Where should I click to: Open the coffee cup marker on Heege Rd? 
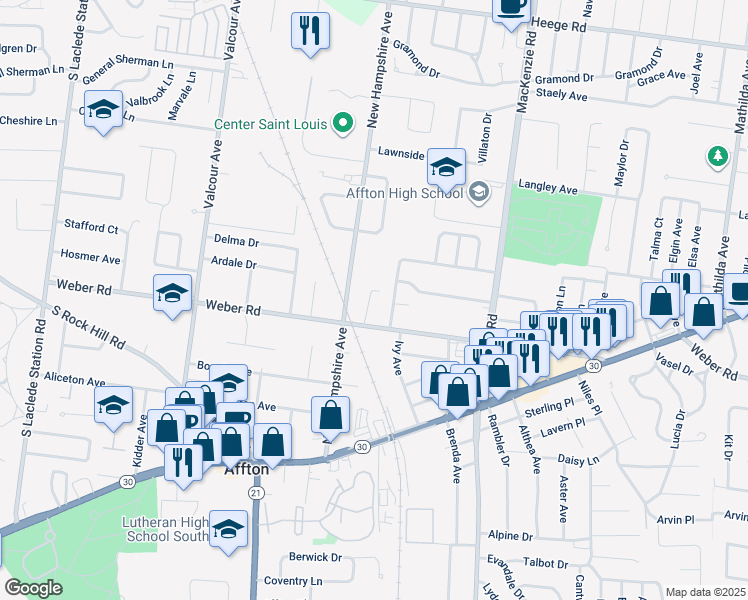point(511,11)
